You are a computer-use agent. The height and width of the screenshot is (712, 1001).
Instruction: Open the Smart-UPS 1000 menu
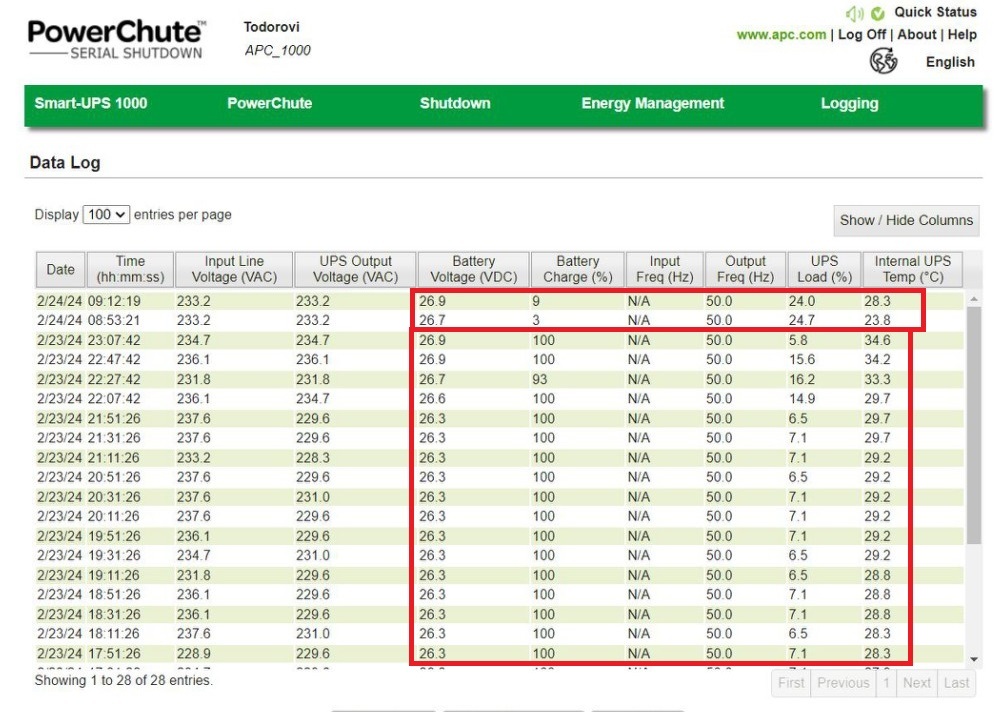click(91, 103)
